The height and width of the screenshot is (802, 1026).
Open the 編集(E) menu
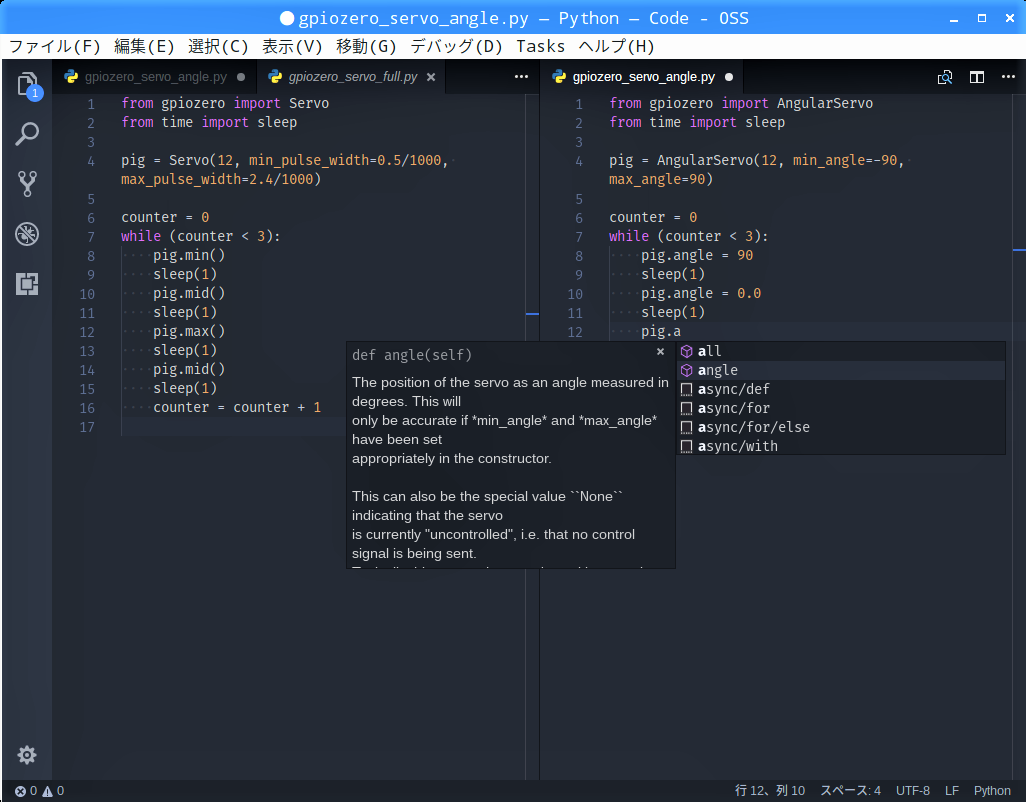pos(144,46)
